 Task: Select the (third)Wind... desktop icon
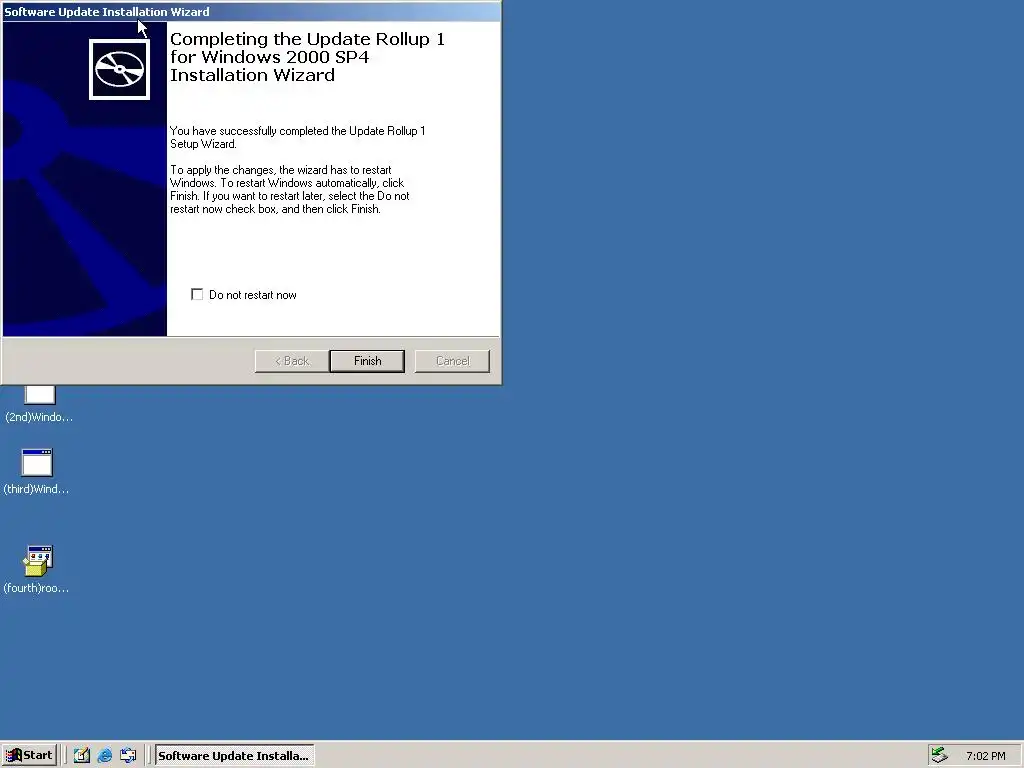pos(37,472)
